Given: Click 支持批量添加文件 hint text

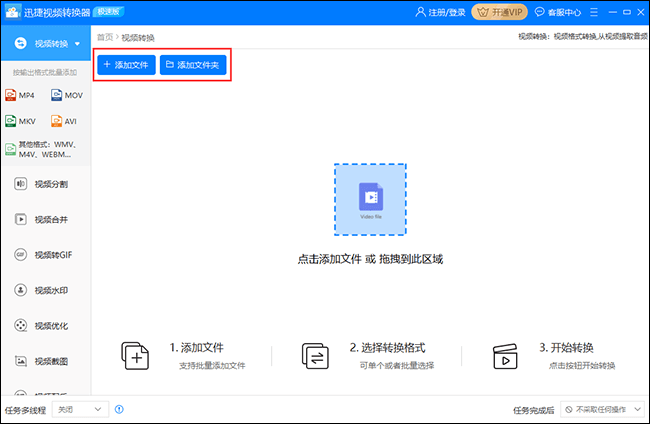Looking at the screenshot, I should click(x=212, y=366).
